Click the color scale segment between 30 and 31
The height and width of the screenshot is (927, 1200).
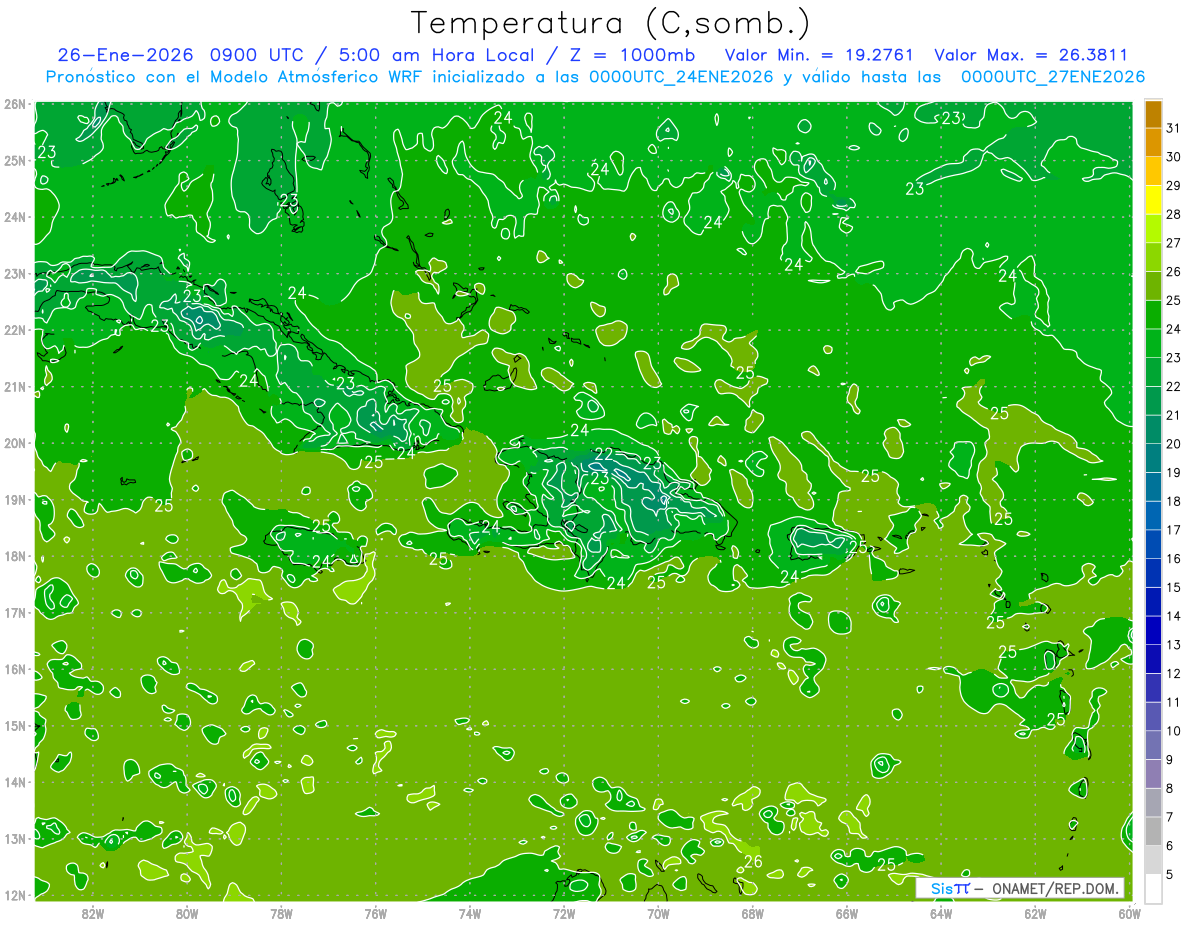pos(1153,142)
